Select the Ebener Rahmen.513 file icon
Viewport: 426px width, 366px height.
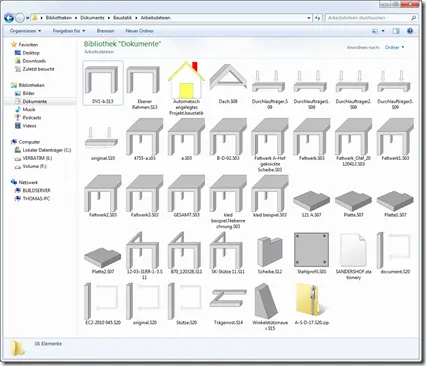[144, 80]
